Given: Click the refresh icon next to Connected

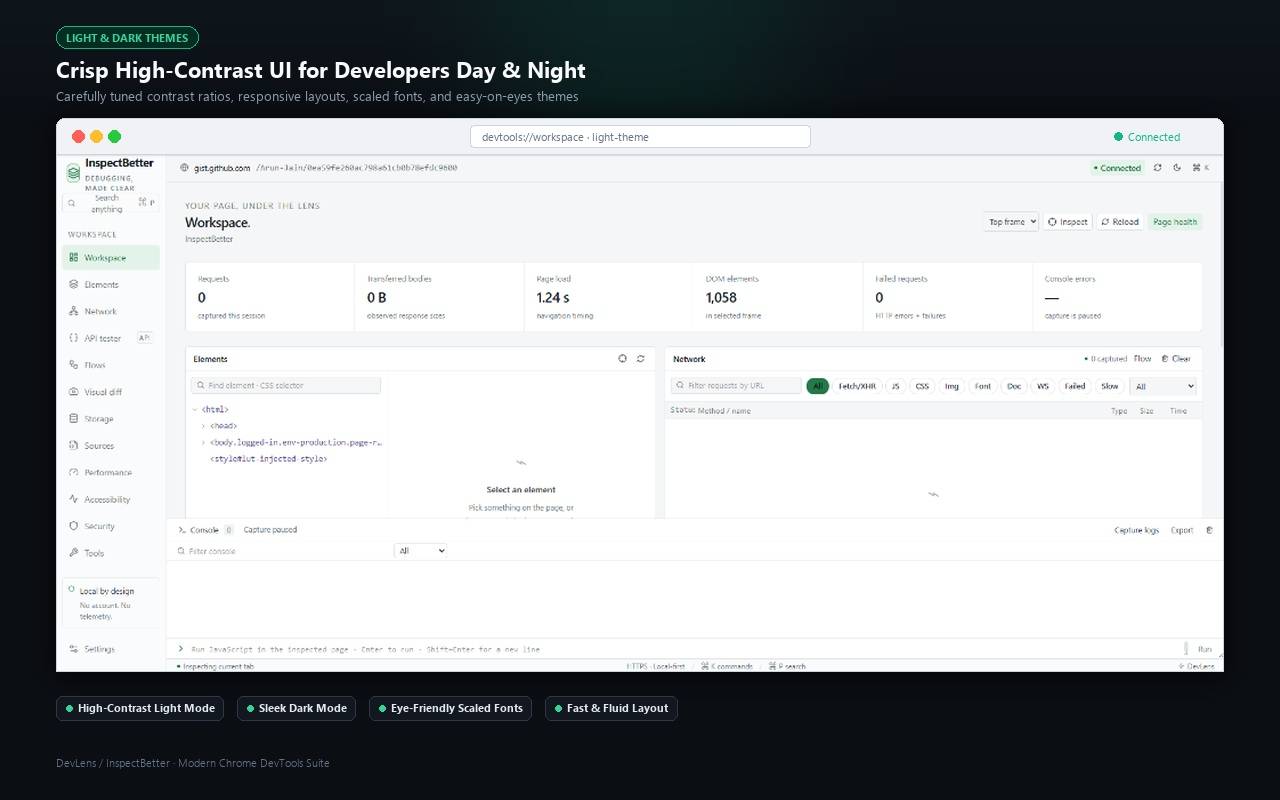Looking at the screenshot, I should point(1158,168).
